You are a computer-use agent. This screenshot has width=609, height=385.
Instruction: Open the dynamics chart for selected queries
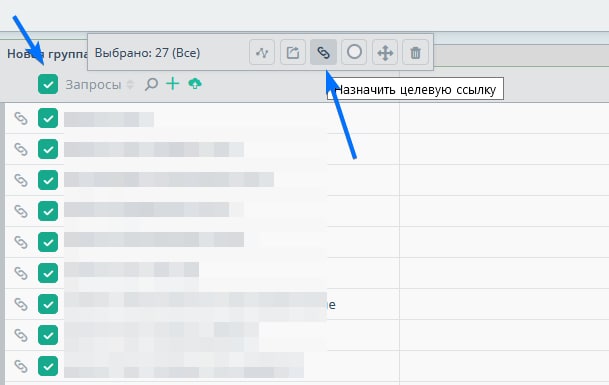pos(262,52)
